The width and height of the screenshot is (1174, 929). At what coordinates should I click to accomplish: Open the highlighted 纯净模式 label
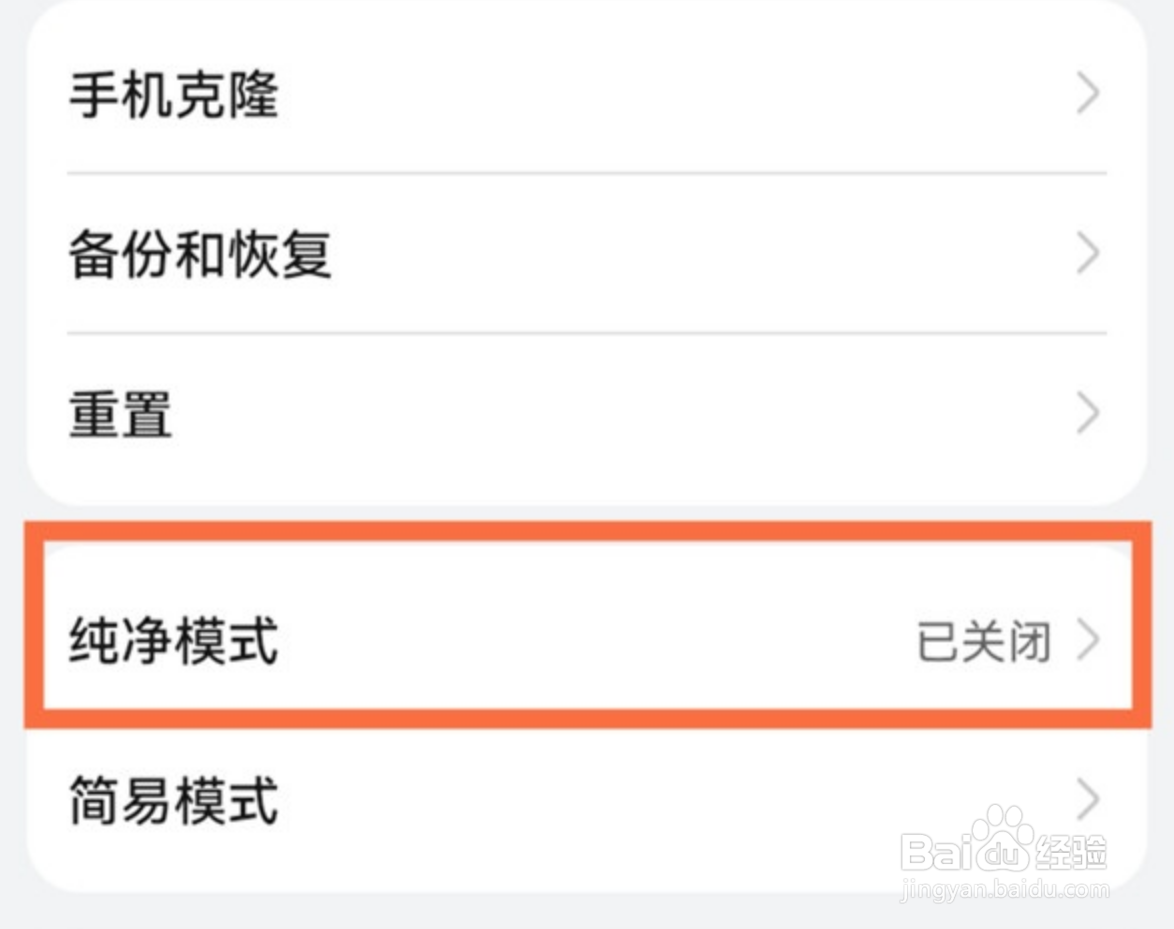(x=174, y=641)
